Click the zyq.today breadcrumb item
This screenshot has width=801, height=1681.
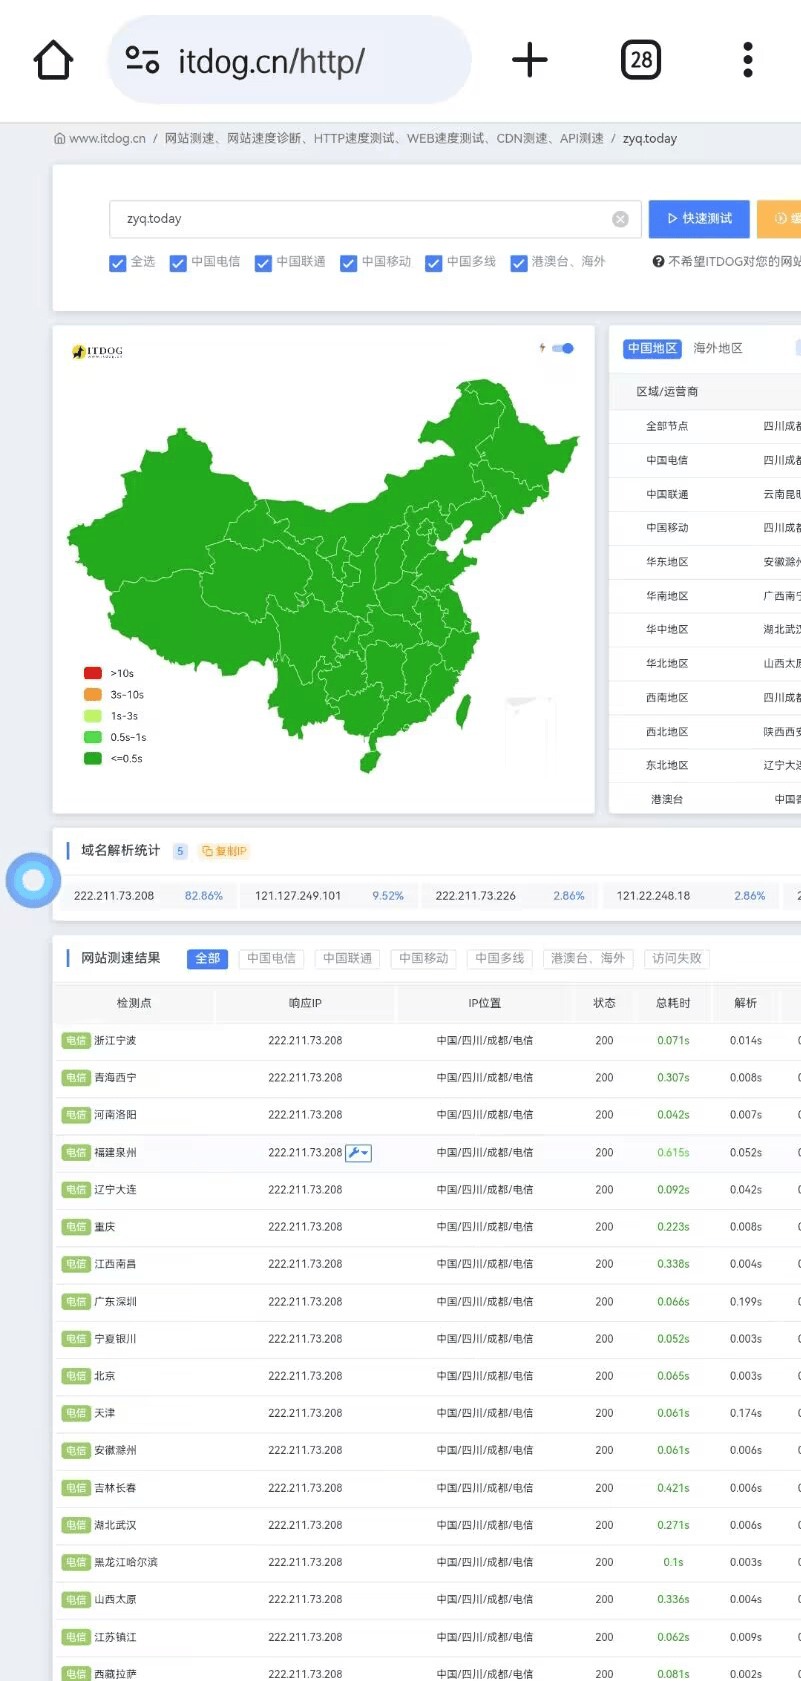point(650,139)
